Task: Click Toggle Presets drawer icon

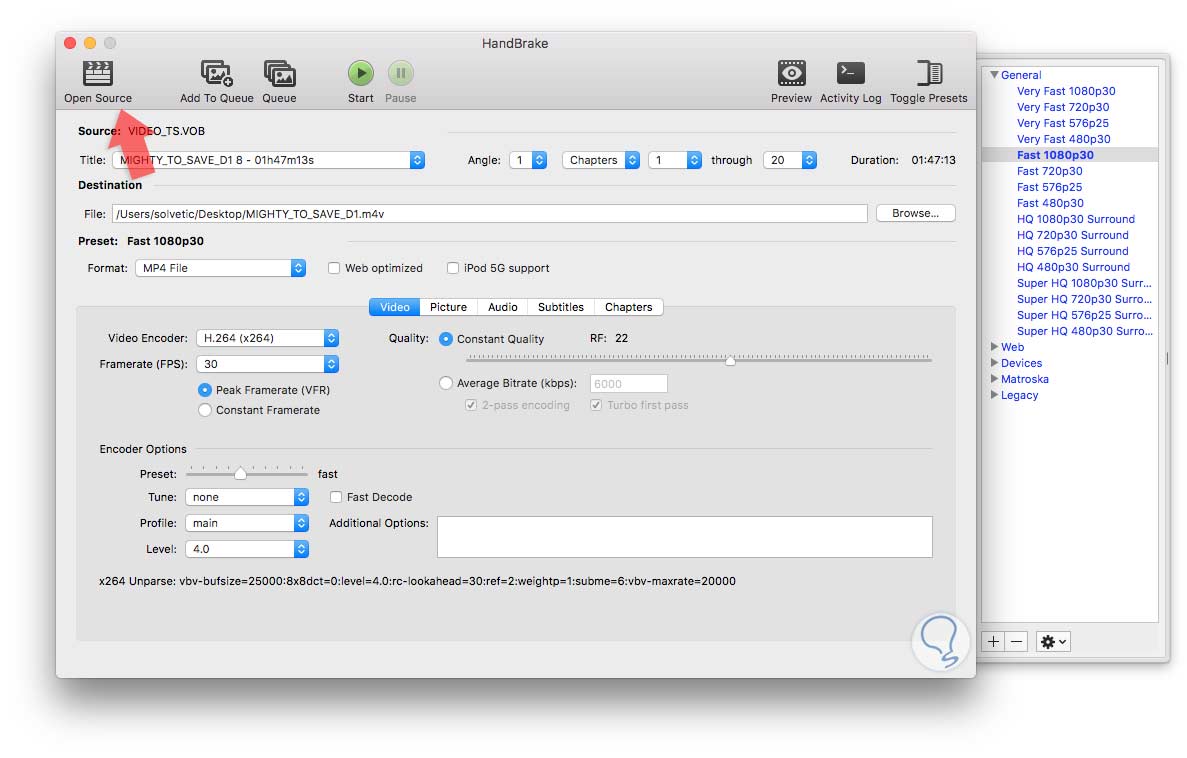Action: (x=929, y=73)
